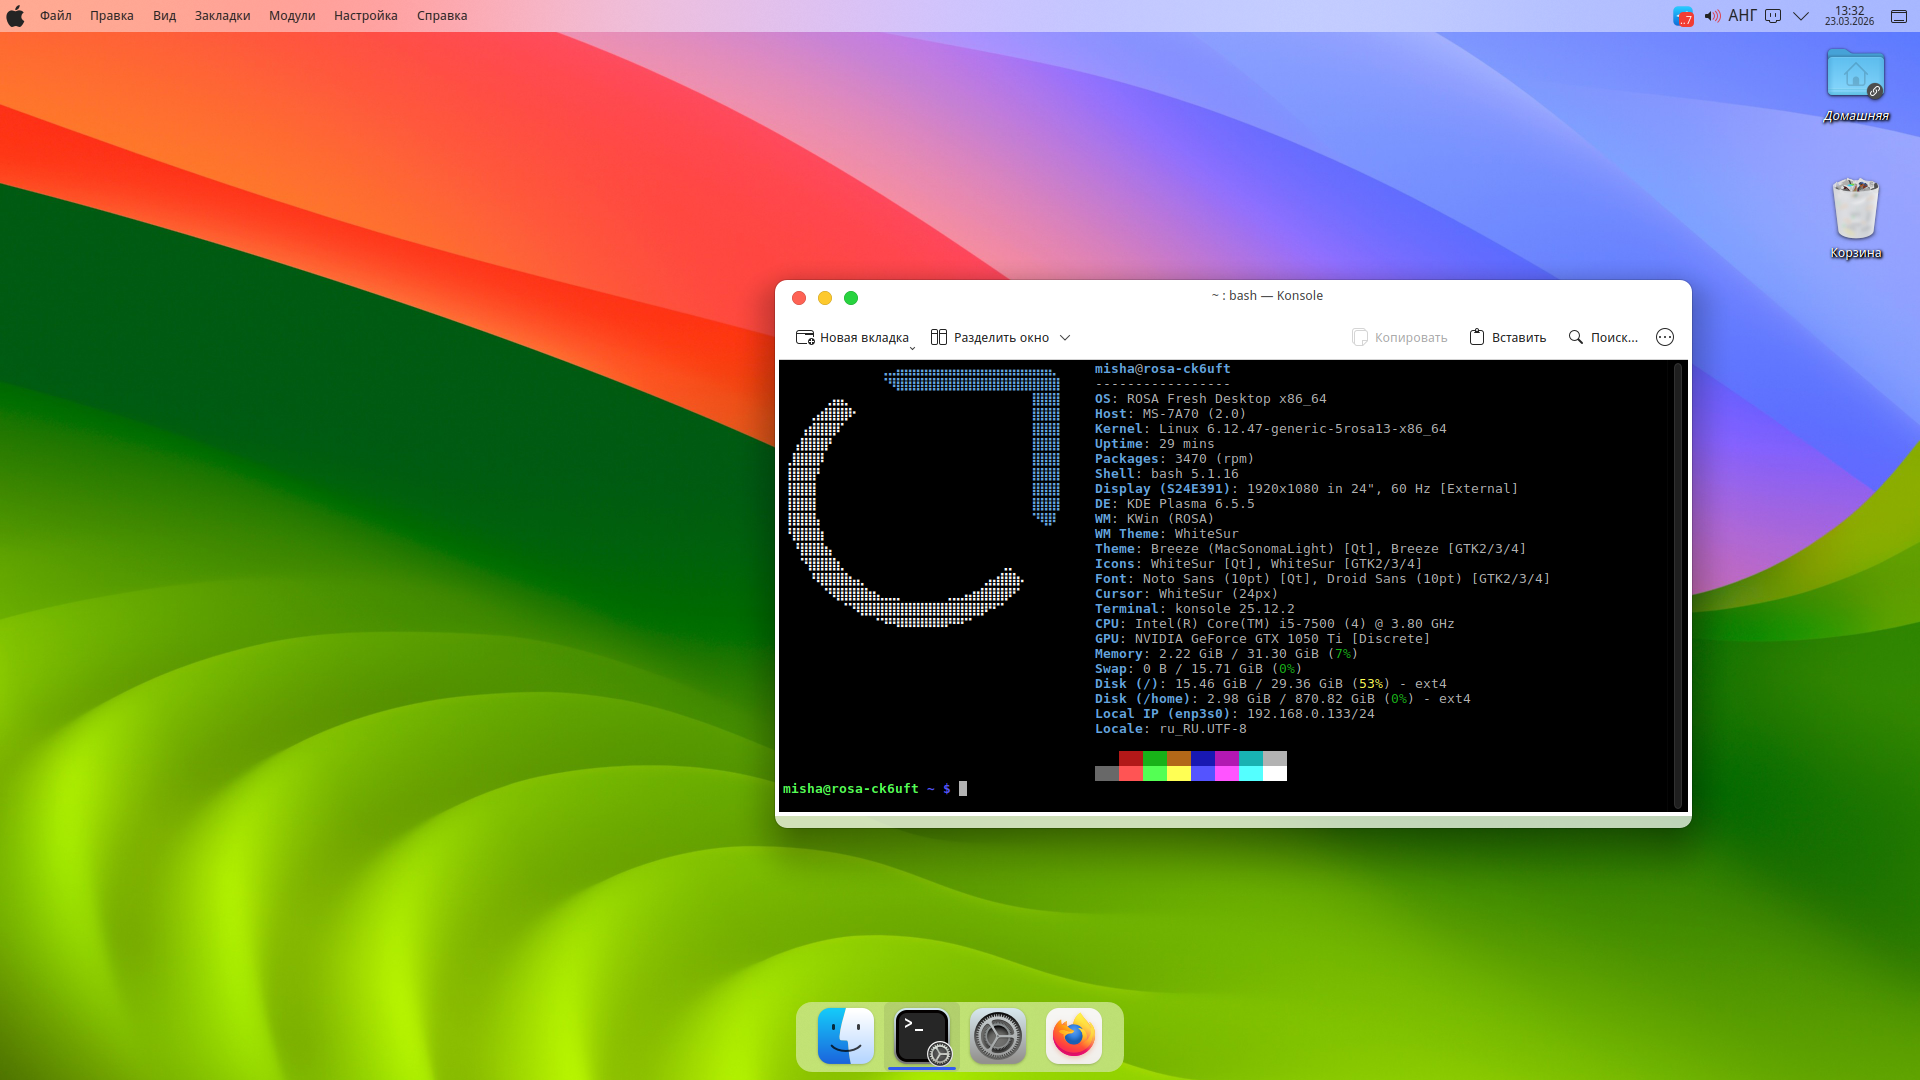
Task: Open the Модули menu
Action: [x=292, y=16]
